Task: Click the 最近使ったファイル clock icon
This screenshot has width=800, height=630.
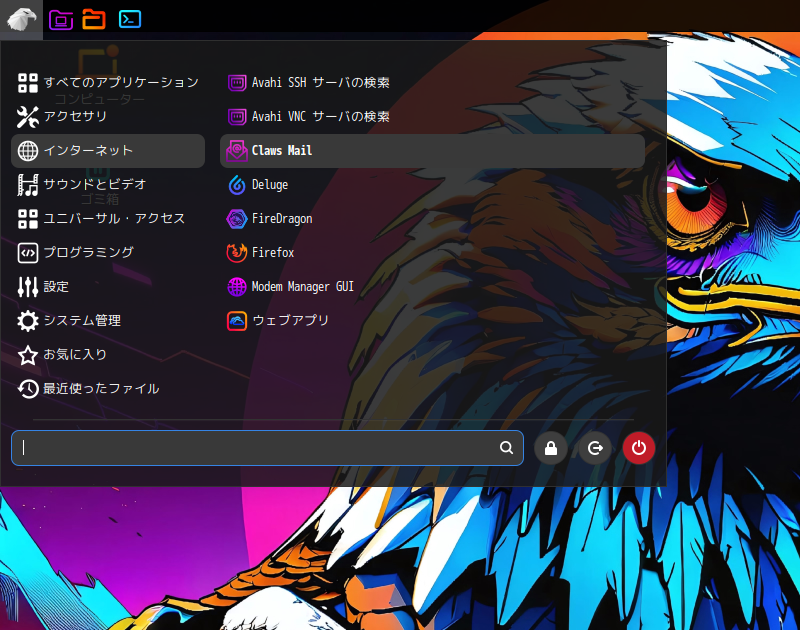Action: (28, 389)
